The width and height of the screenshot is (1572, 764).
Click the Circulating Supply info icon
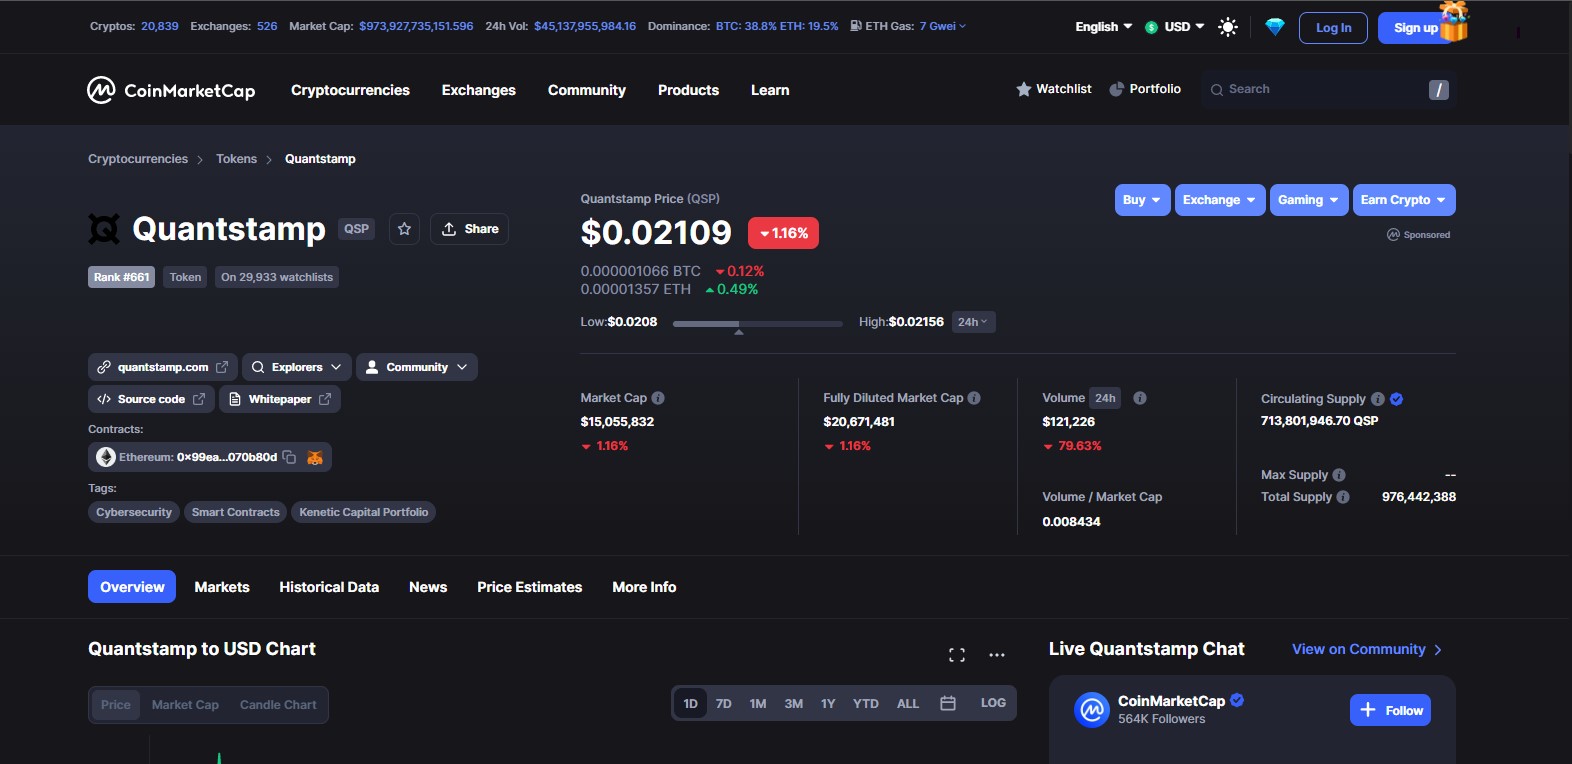[1378, 399]
